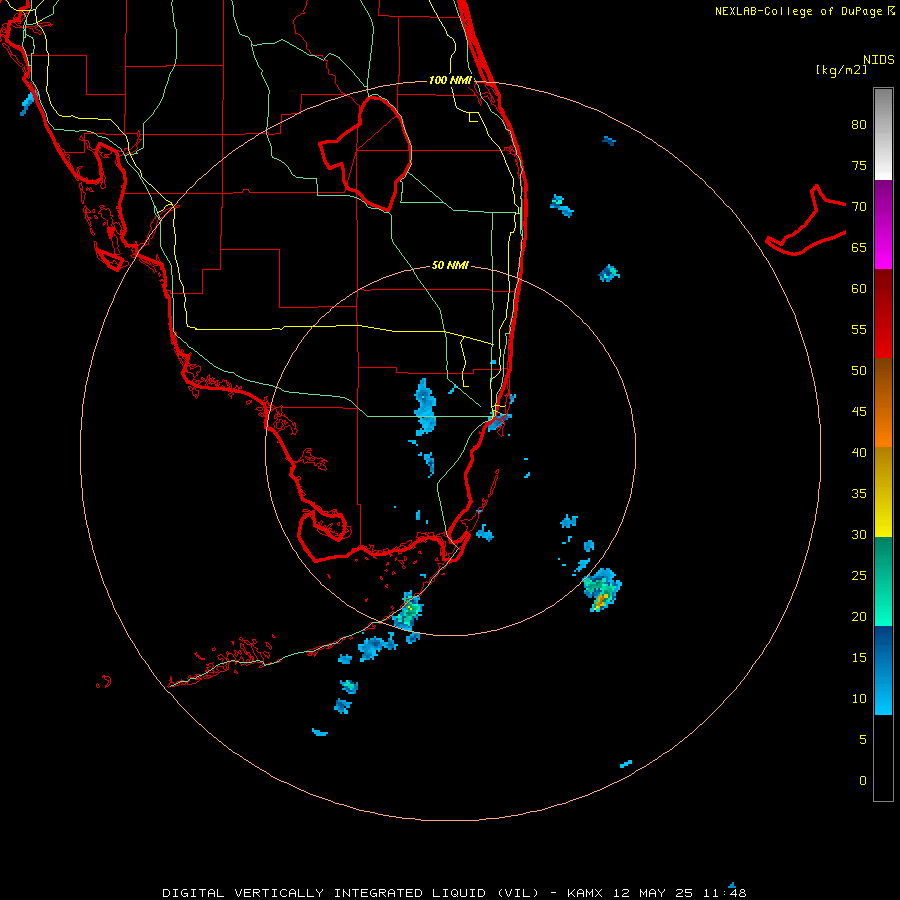Click the green-core storm cell over the upper Keys
Image resolution: width=900 pixels, height=900 pixels.
click(409, 610)
